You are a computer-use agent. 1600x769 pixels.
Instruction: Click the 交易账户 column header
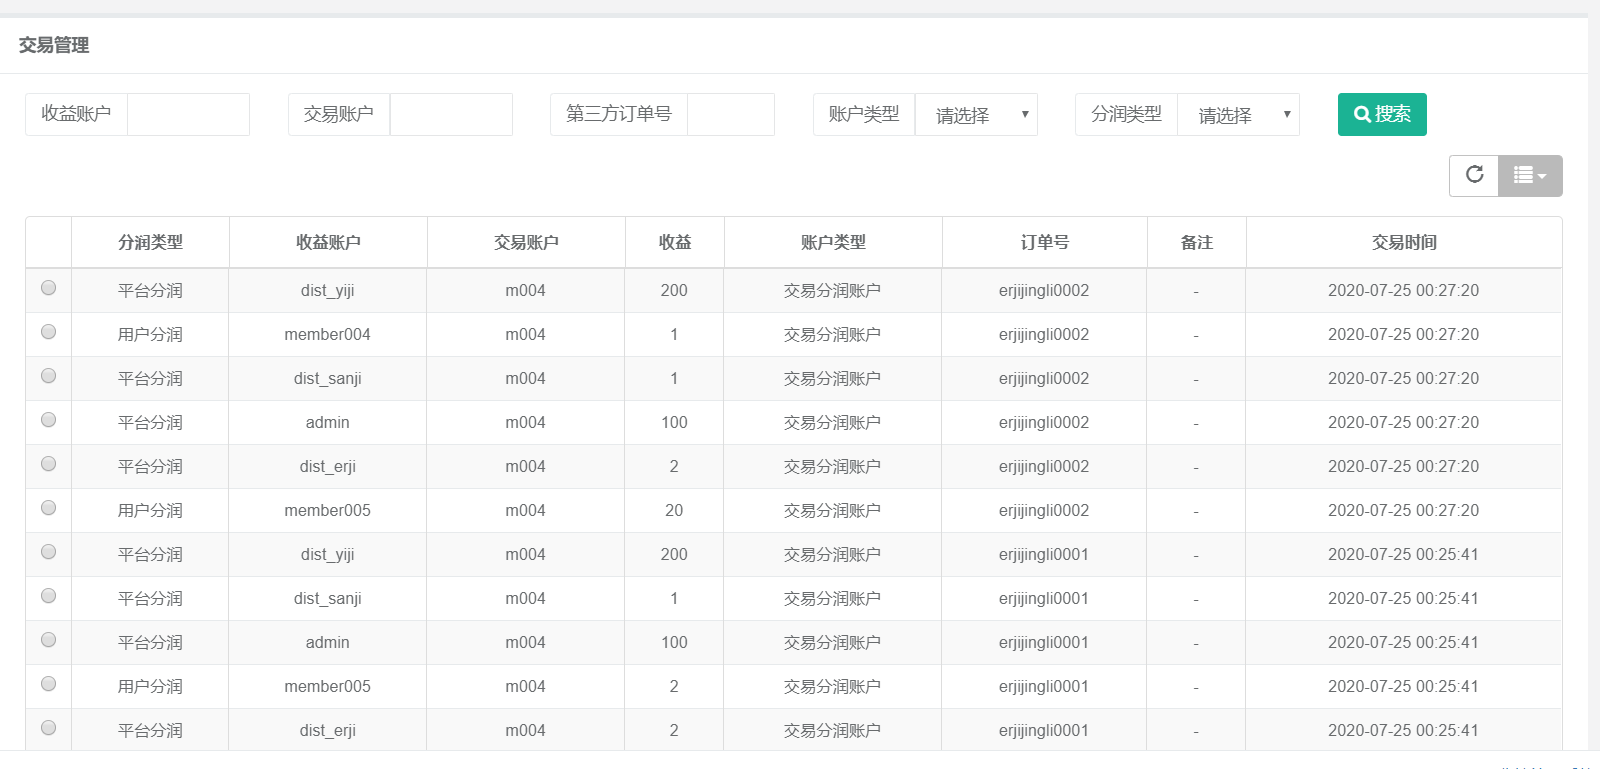pos(526,242)
